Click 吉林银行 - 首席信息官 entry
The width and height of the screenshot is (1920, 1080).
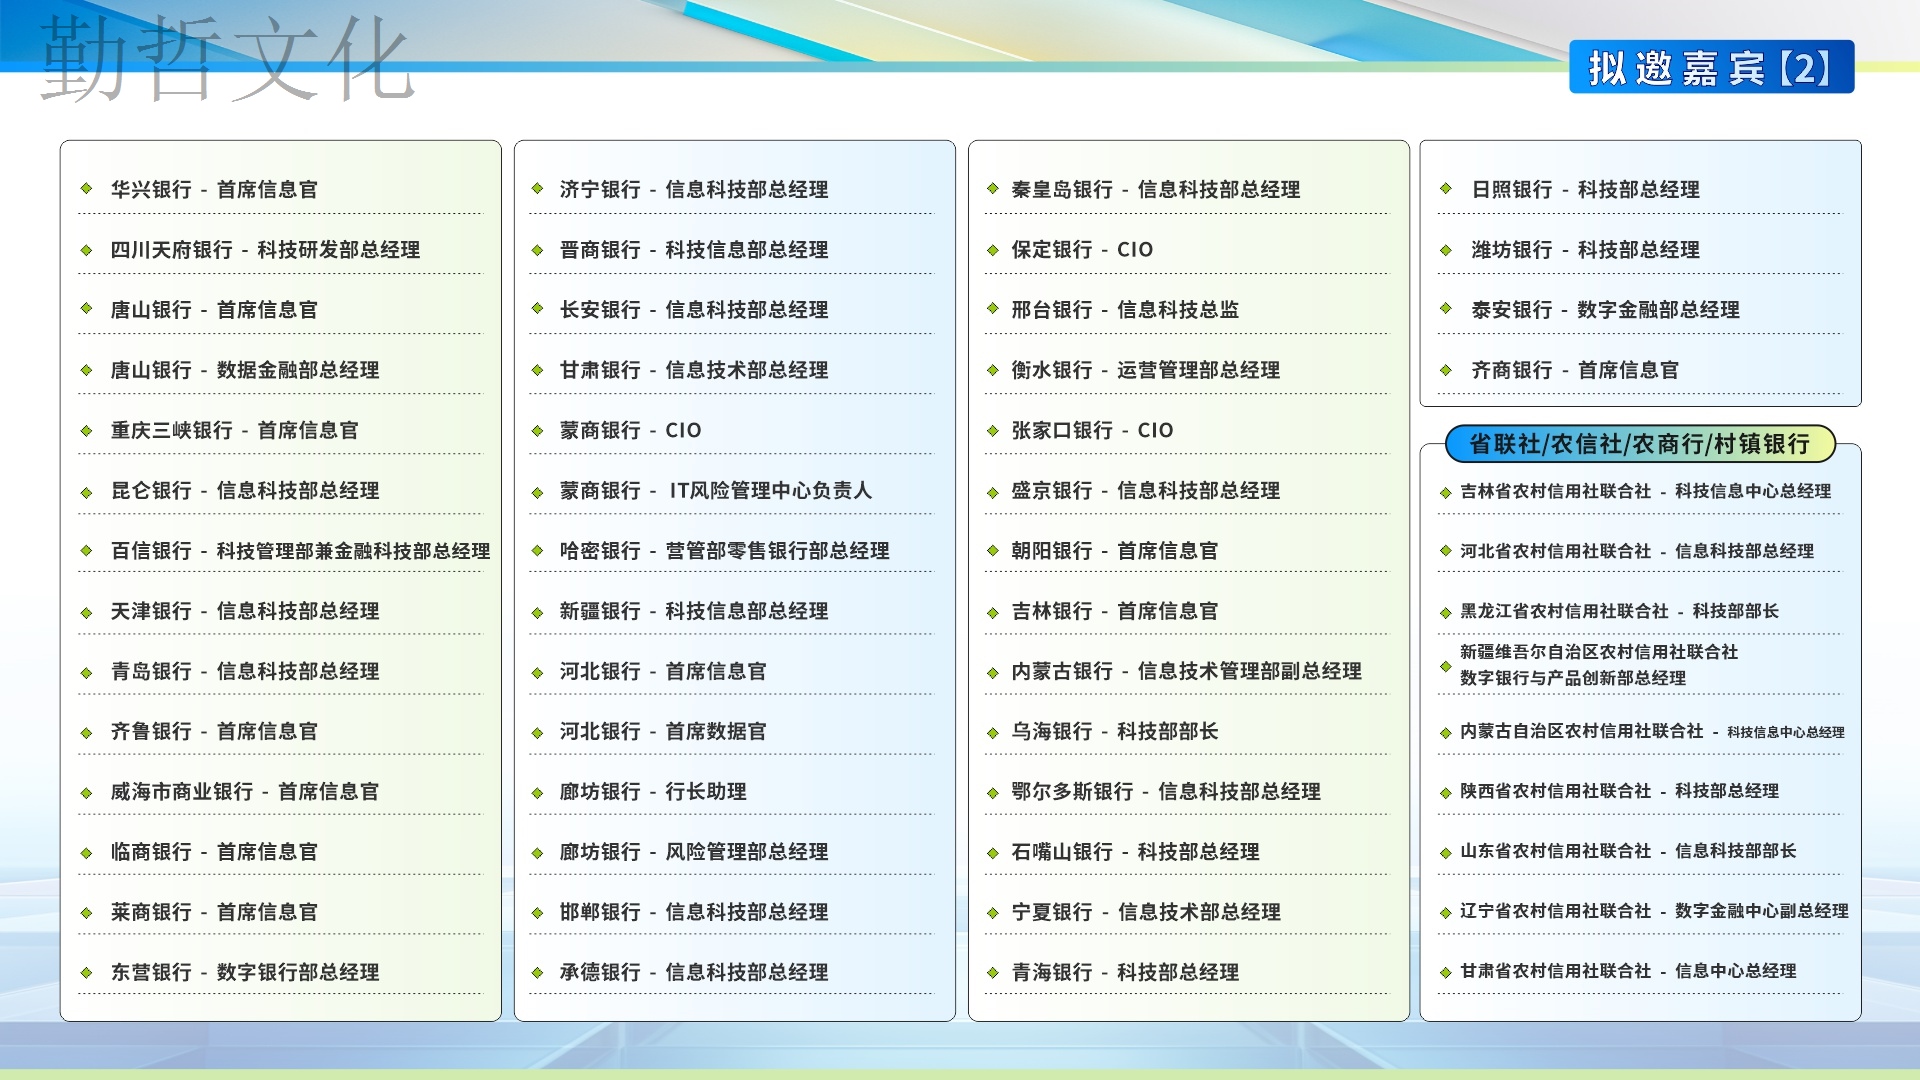pyautogui.click(x=1115, y=610)
